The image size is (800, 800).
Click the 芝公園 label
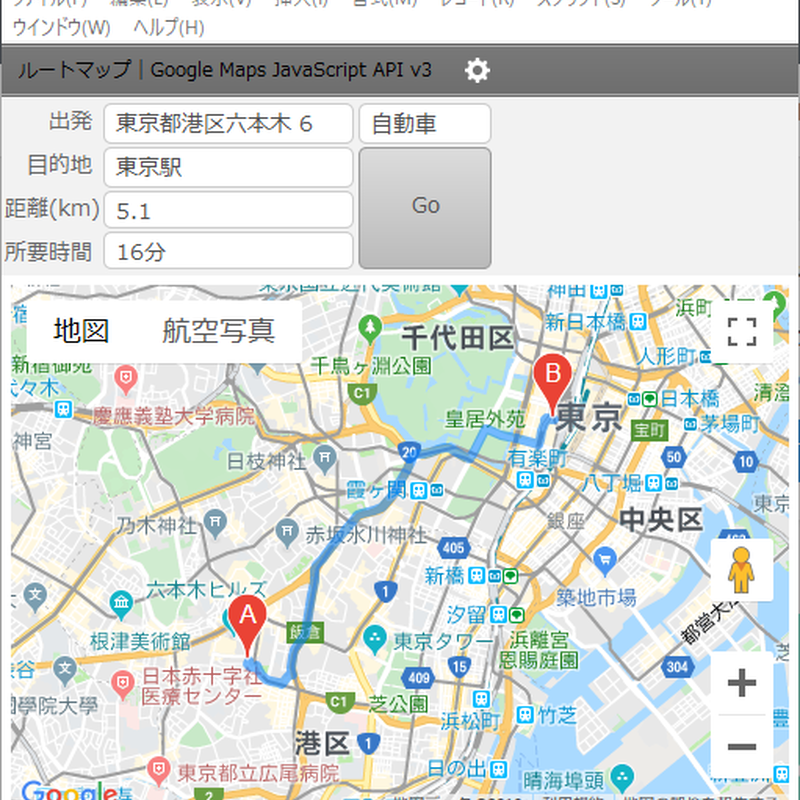pos(398,704)
